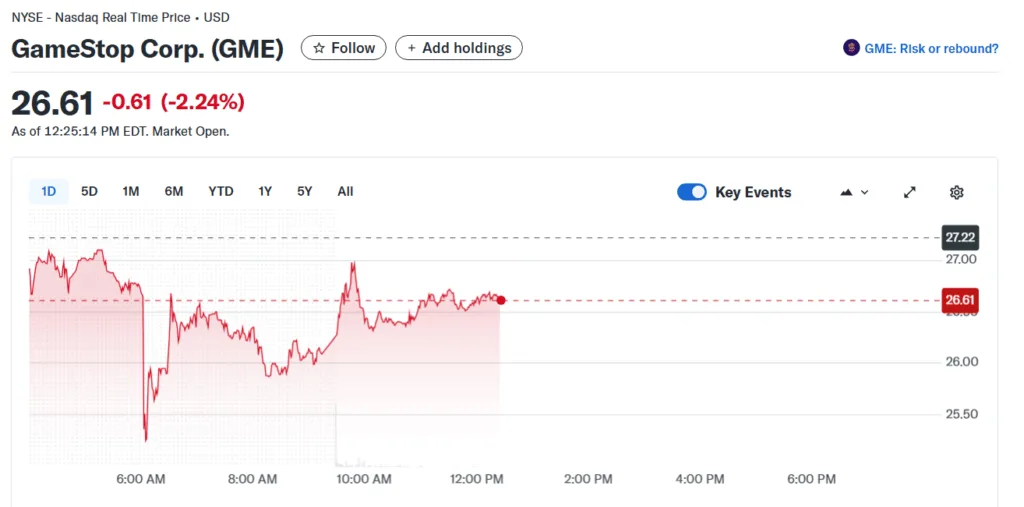Switch to the 5D range tab

(89, 191)
